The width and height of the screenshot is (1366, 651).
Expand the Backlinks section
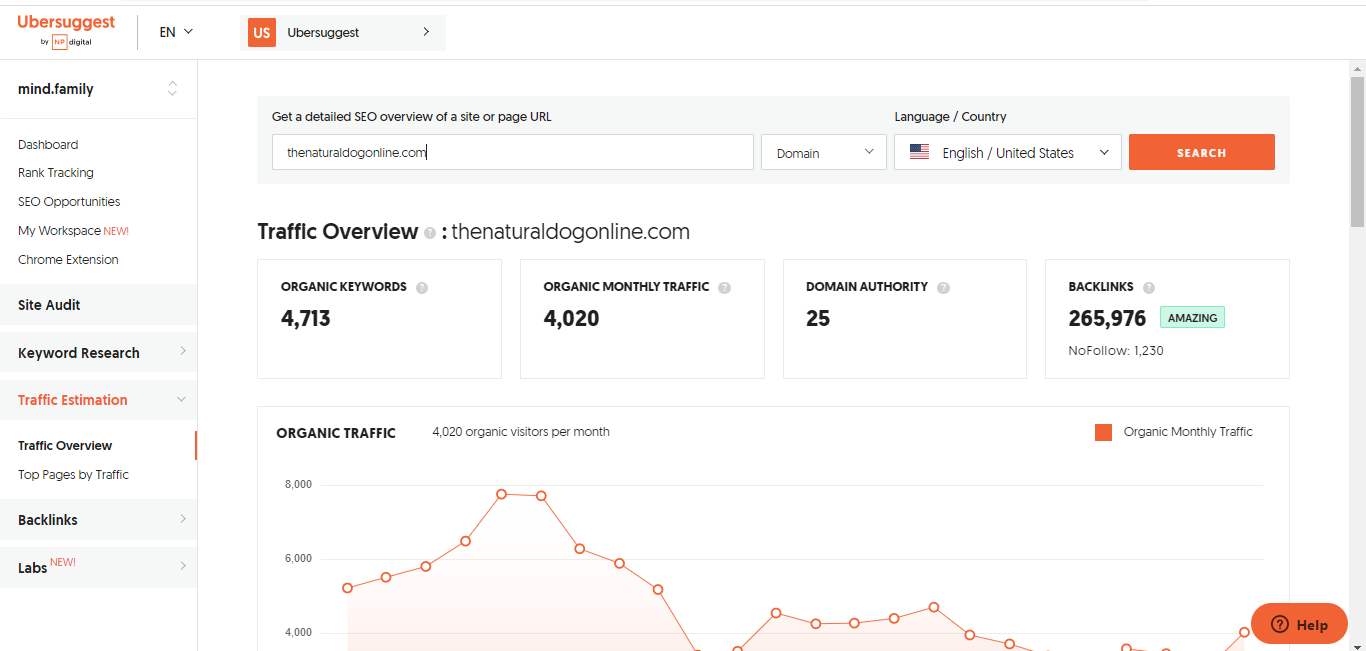tap(98, 520)
